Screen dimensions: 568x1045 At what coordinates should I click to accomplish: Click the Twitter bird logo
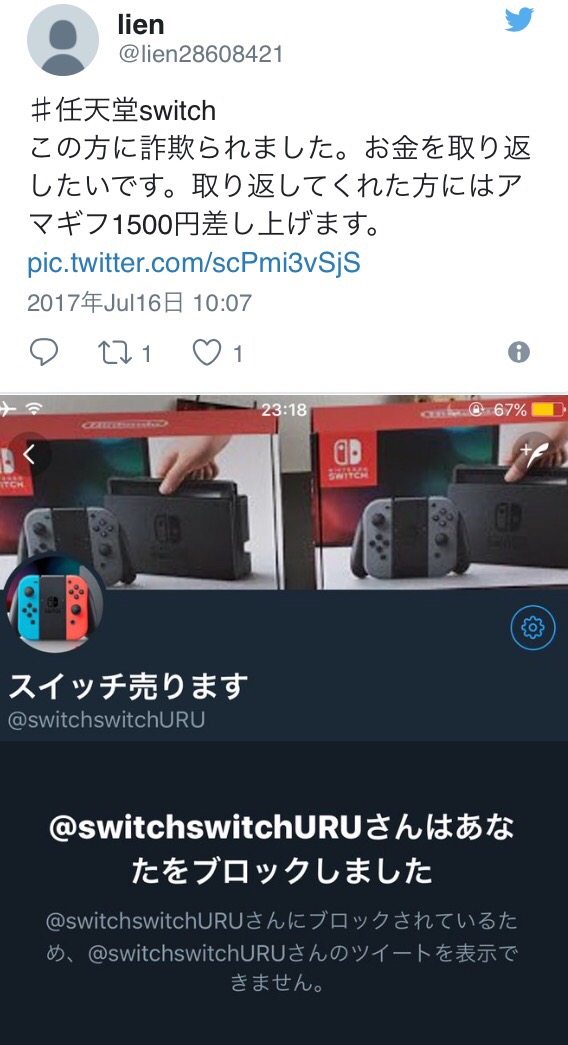point(519,20)
